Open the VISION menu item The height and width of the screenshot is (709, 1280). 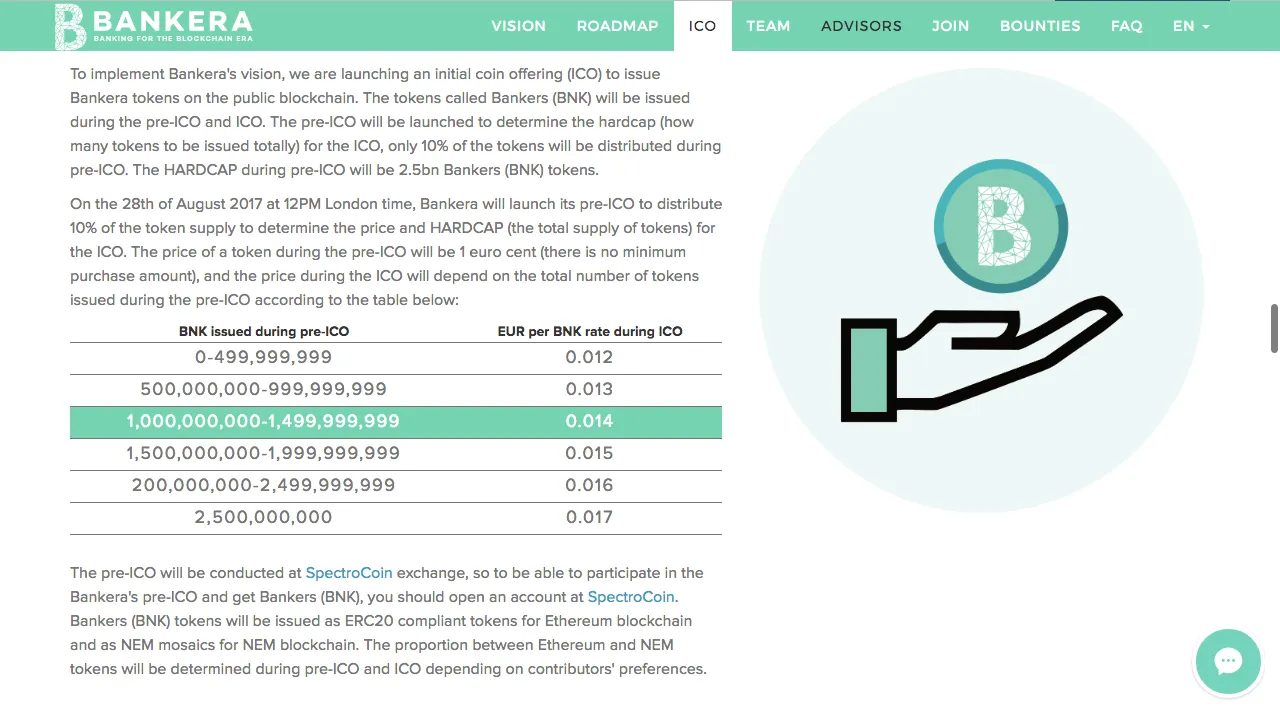point(518,26)
